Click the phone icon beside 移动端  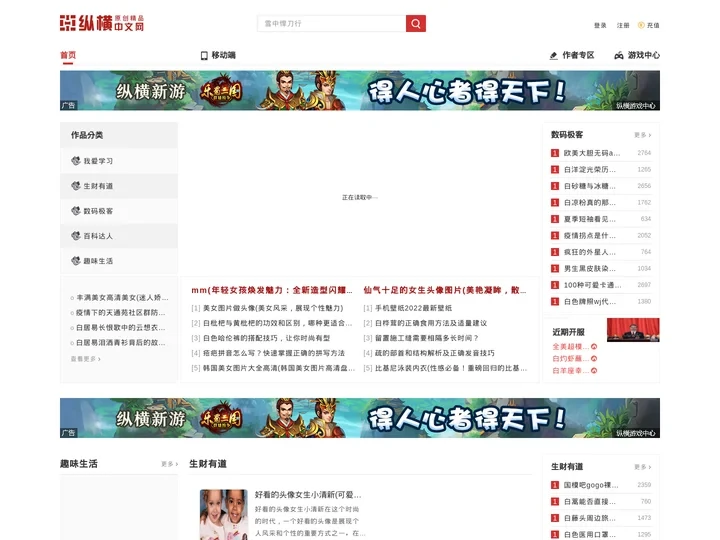[204, 56]
